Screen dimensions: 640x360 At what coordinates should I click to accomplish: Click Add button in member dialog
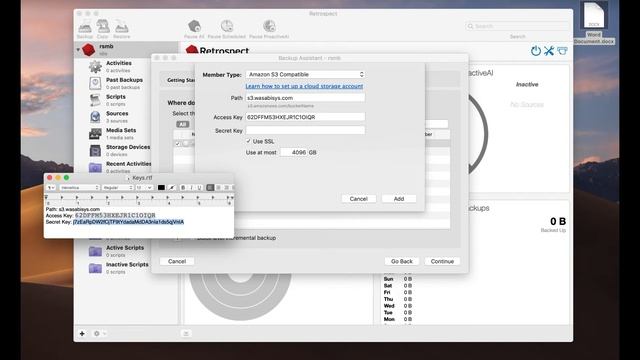[x=399, y=199]
